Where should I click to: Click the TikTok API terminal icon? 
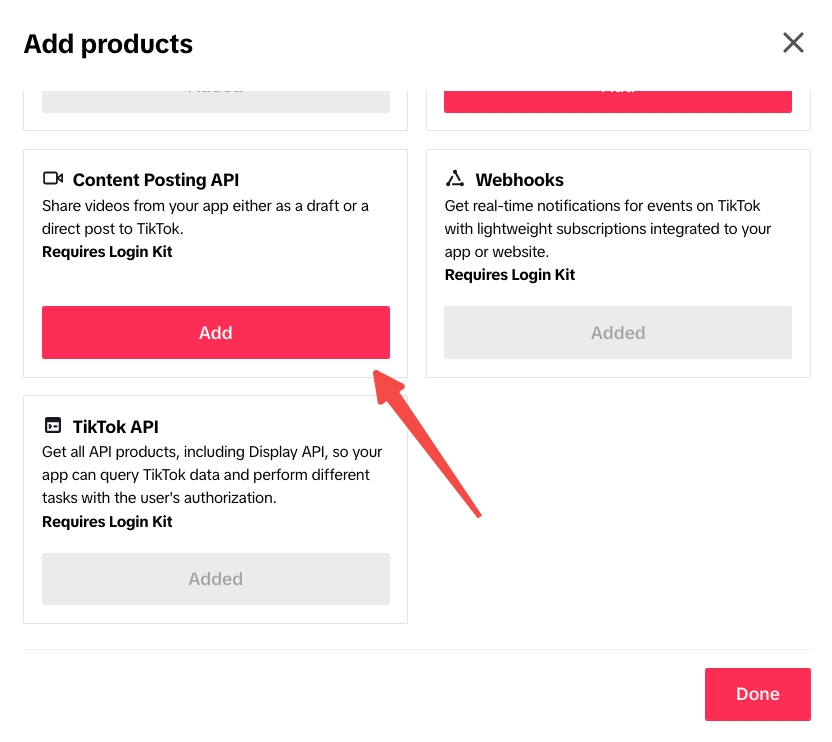point(53,425)
